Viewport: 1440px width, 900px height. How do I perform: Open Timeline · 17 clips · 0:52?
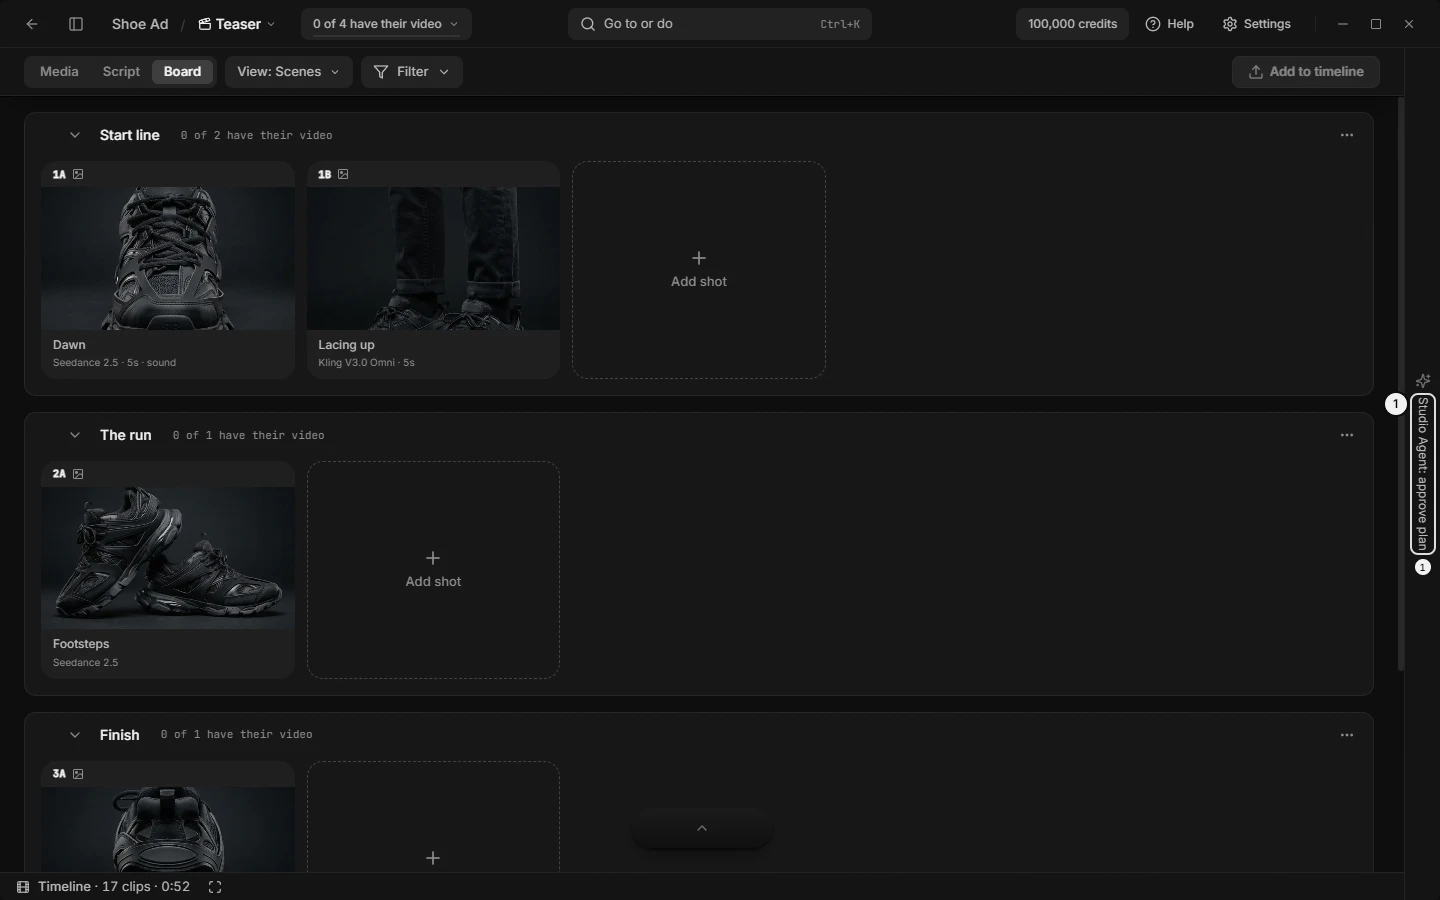tap(104, 887)
